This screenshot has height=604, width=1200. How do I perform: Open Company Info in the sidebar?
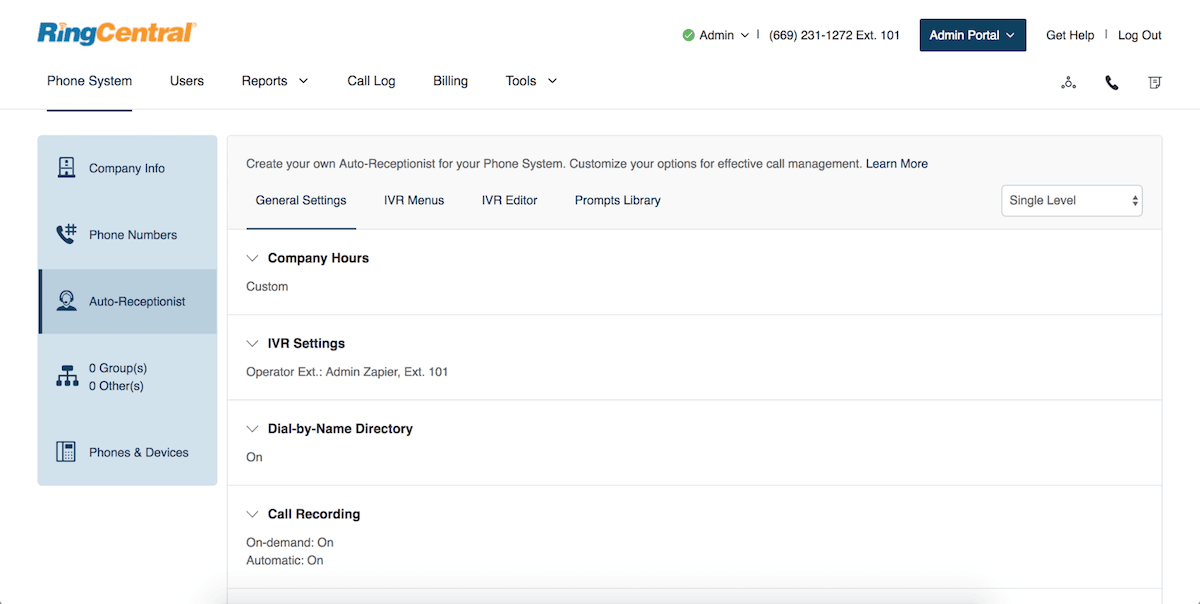tap(127, 168)
